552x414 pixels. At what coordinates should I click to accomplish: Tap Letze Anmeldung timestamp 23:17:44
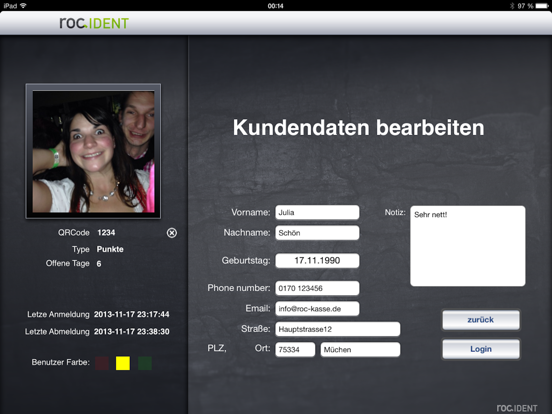132,314
